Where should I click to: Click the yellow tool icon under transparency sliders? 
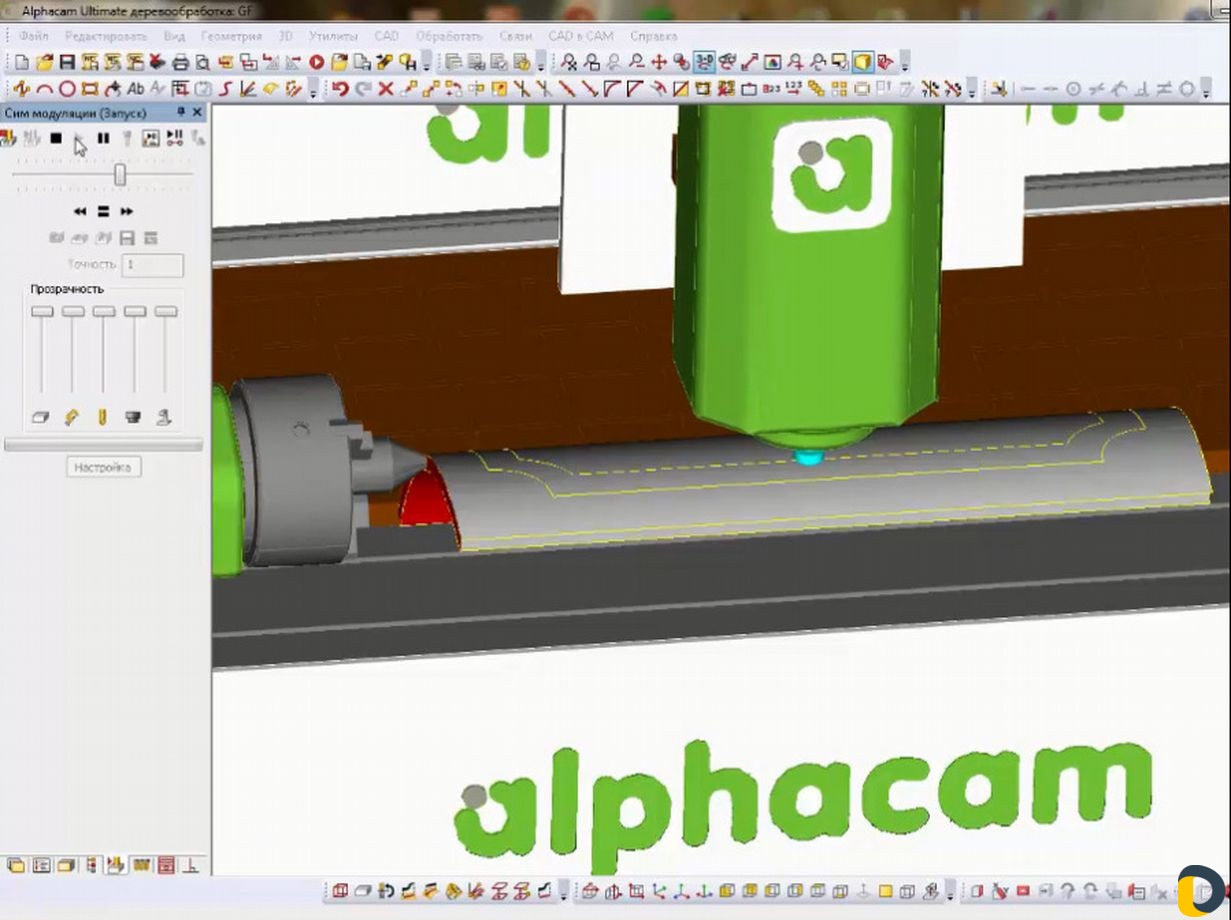[103, 417]
